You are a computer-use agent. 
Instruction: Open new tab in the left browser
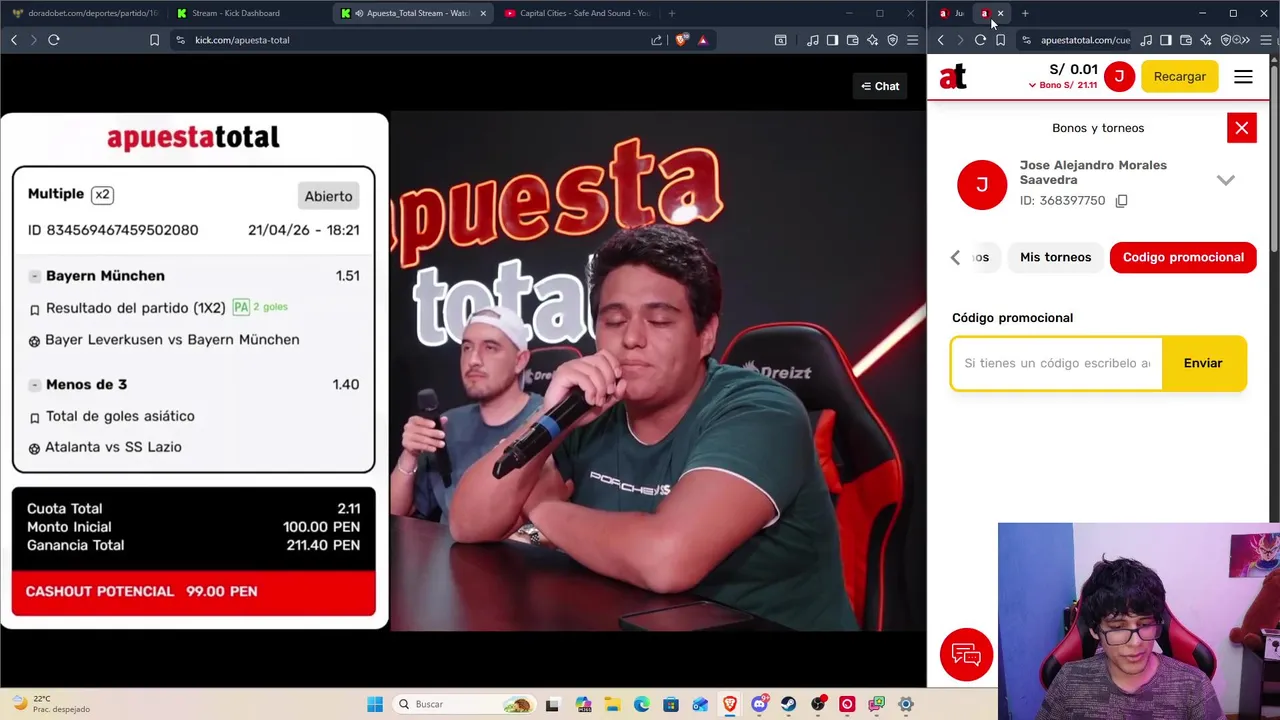671,13
